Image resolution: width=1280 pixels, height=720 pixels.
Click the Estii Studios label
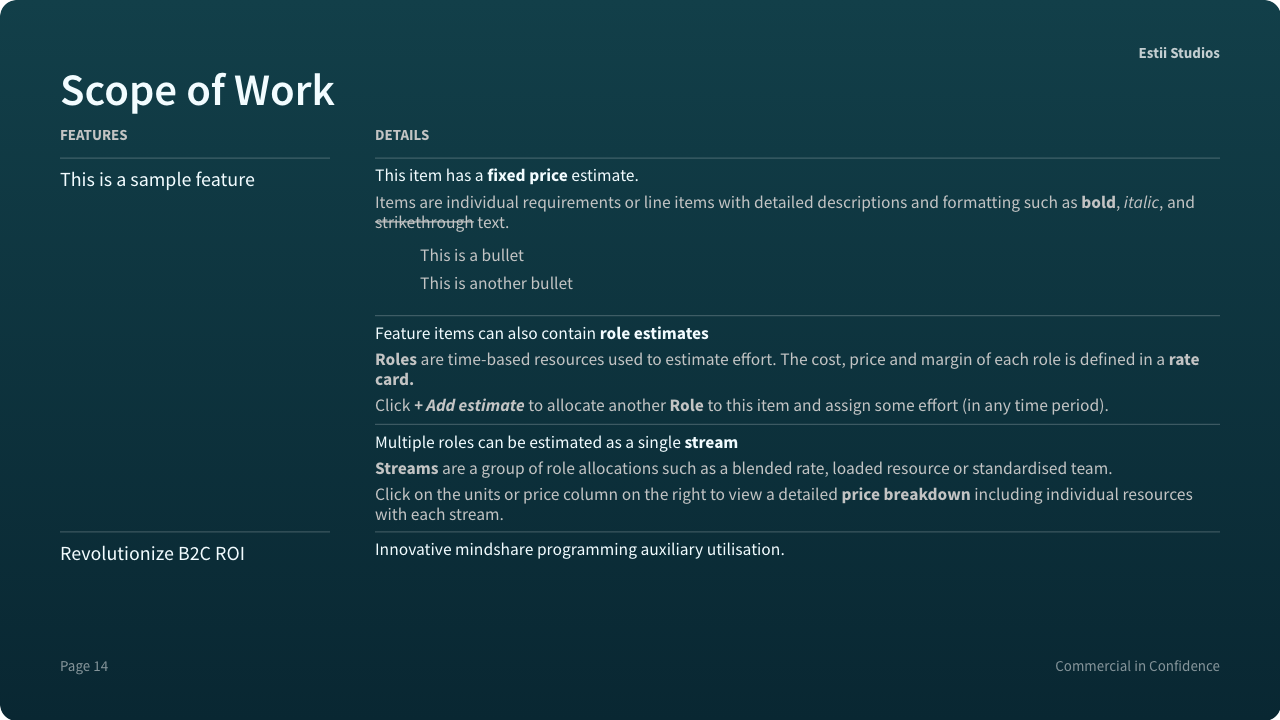[1178, 53]
